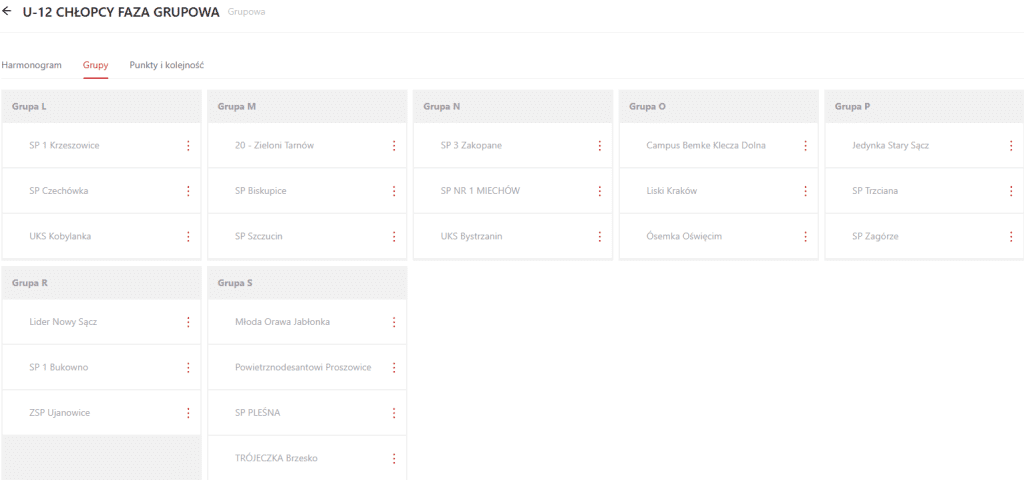Open three-dot menu for SP Biskupice
The image size is (1024, 480).
(x=394, y=191)
